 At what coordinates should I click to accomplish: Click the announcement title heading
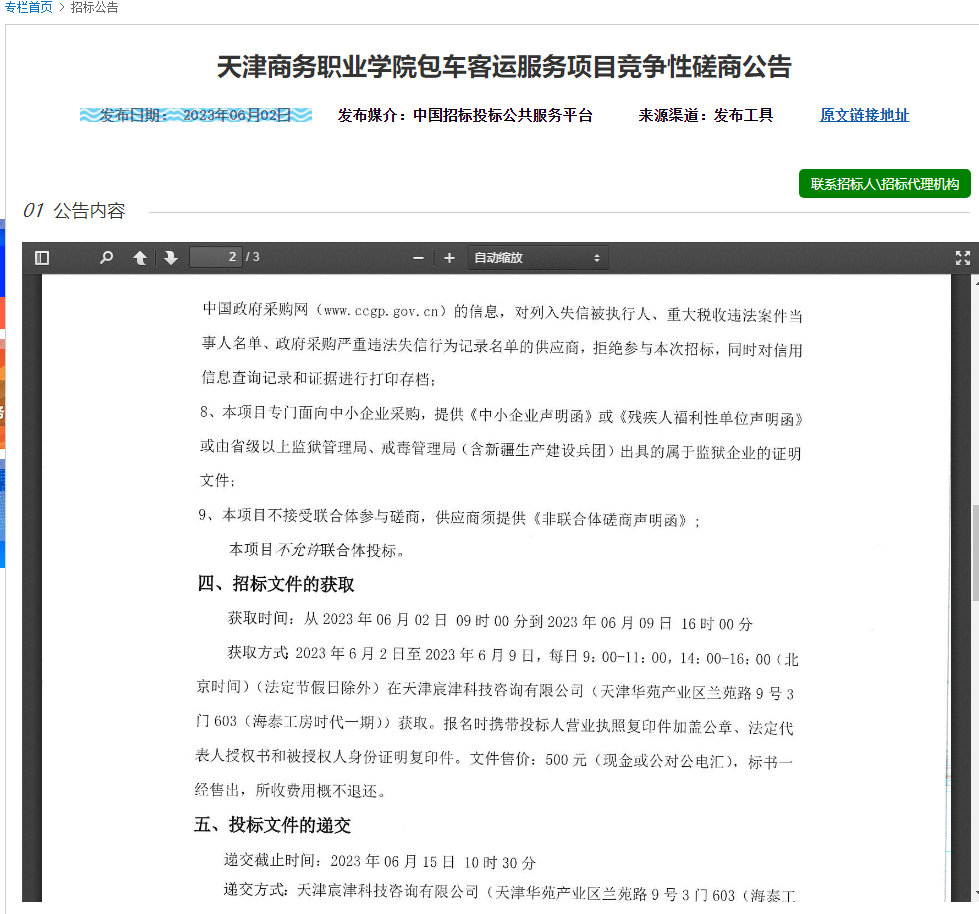(x=504, y=67)
